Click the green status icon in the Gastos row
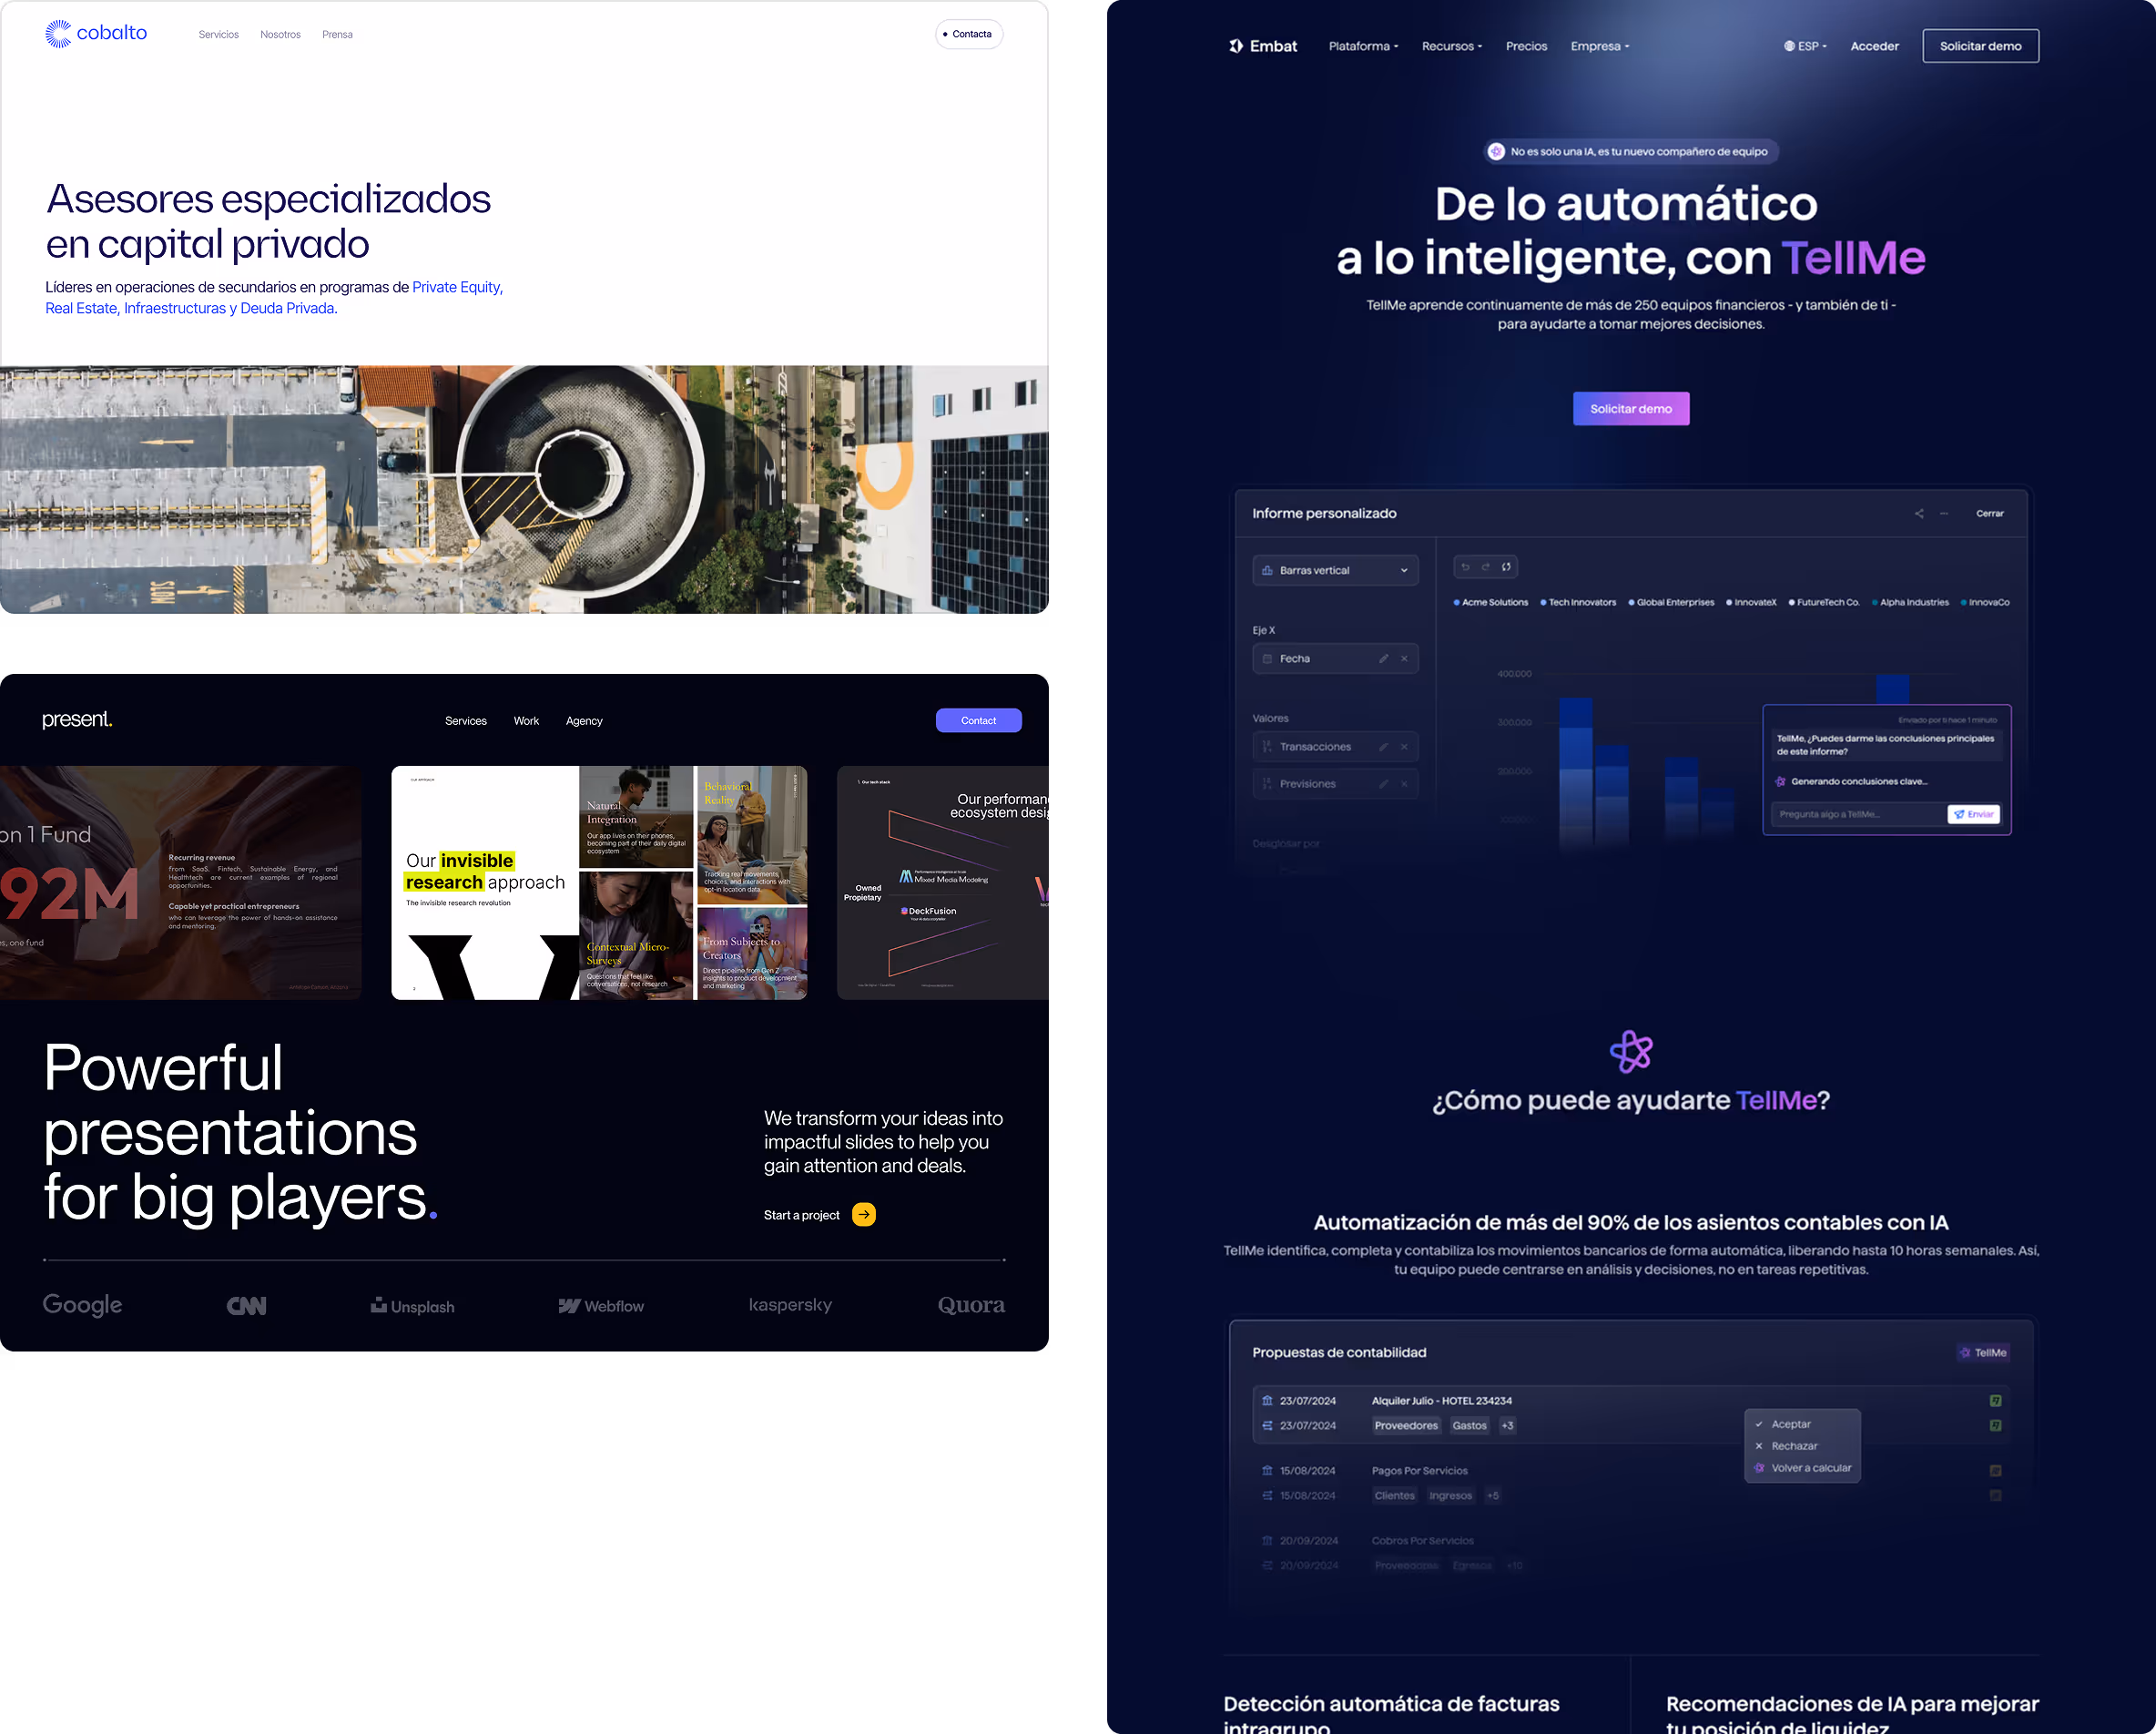This screenshot has width=2156, height=1734. pos(1996,1426)
